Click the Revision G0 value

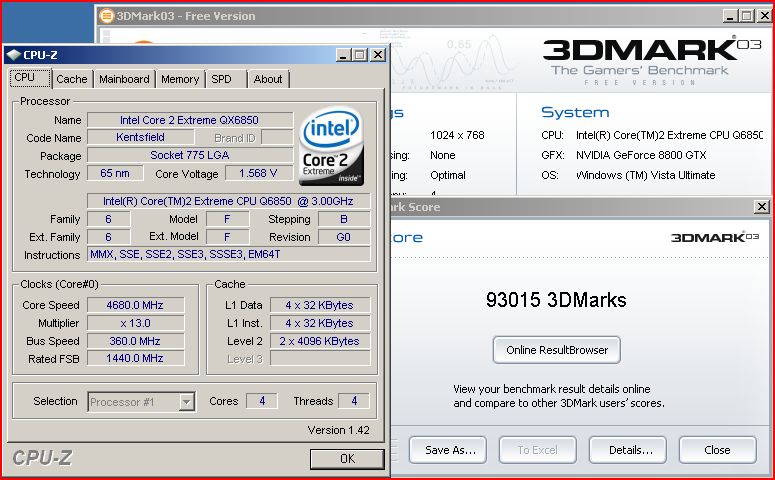pyautogui.click(x=344, y=237)
